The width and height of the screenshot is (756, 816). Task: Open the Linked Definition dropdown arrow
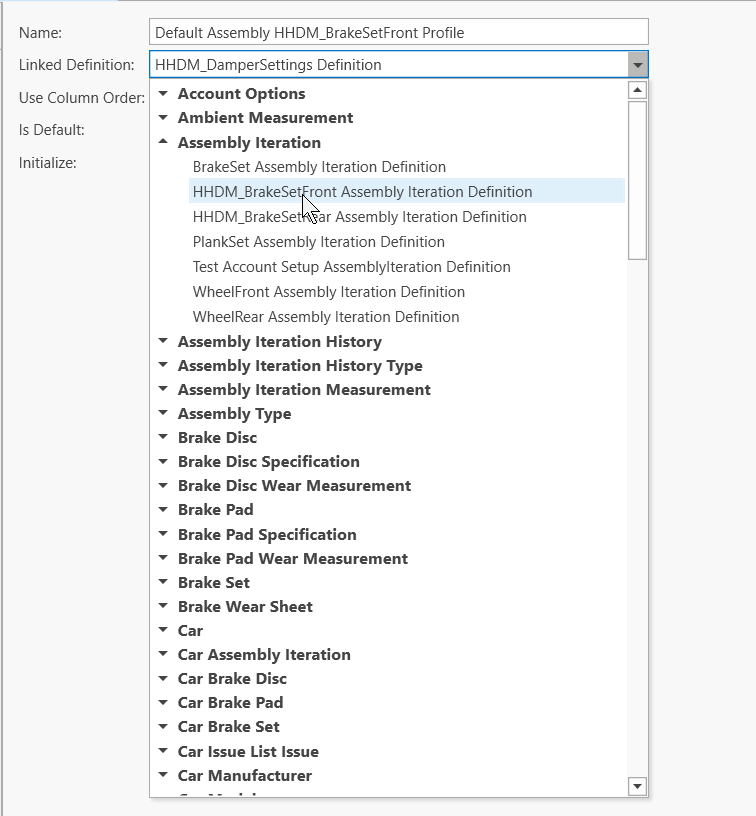coord(637,65)
